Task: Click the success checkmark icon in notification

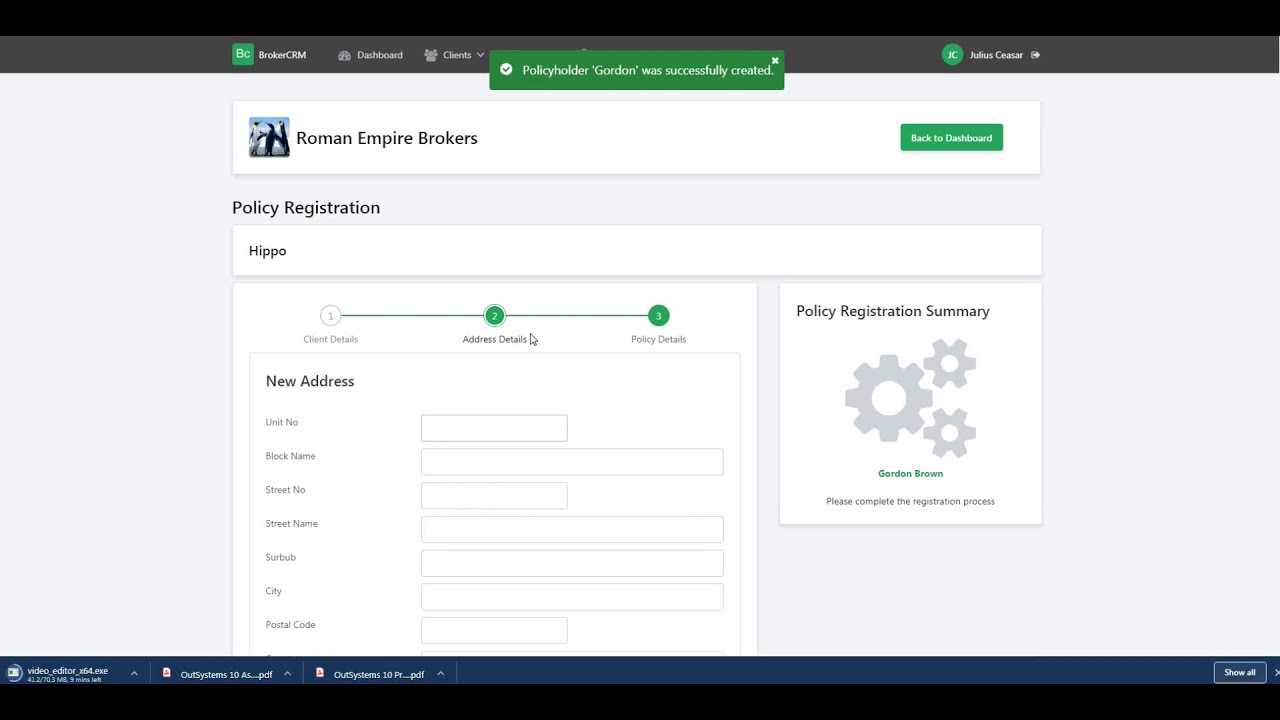Action: (x=506, y=70)
